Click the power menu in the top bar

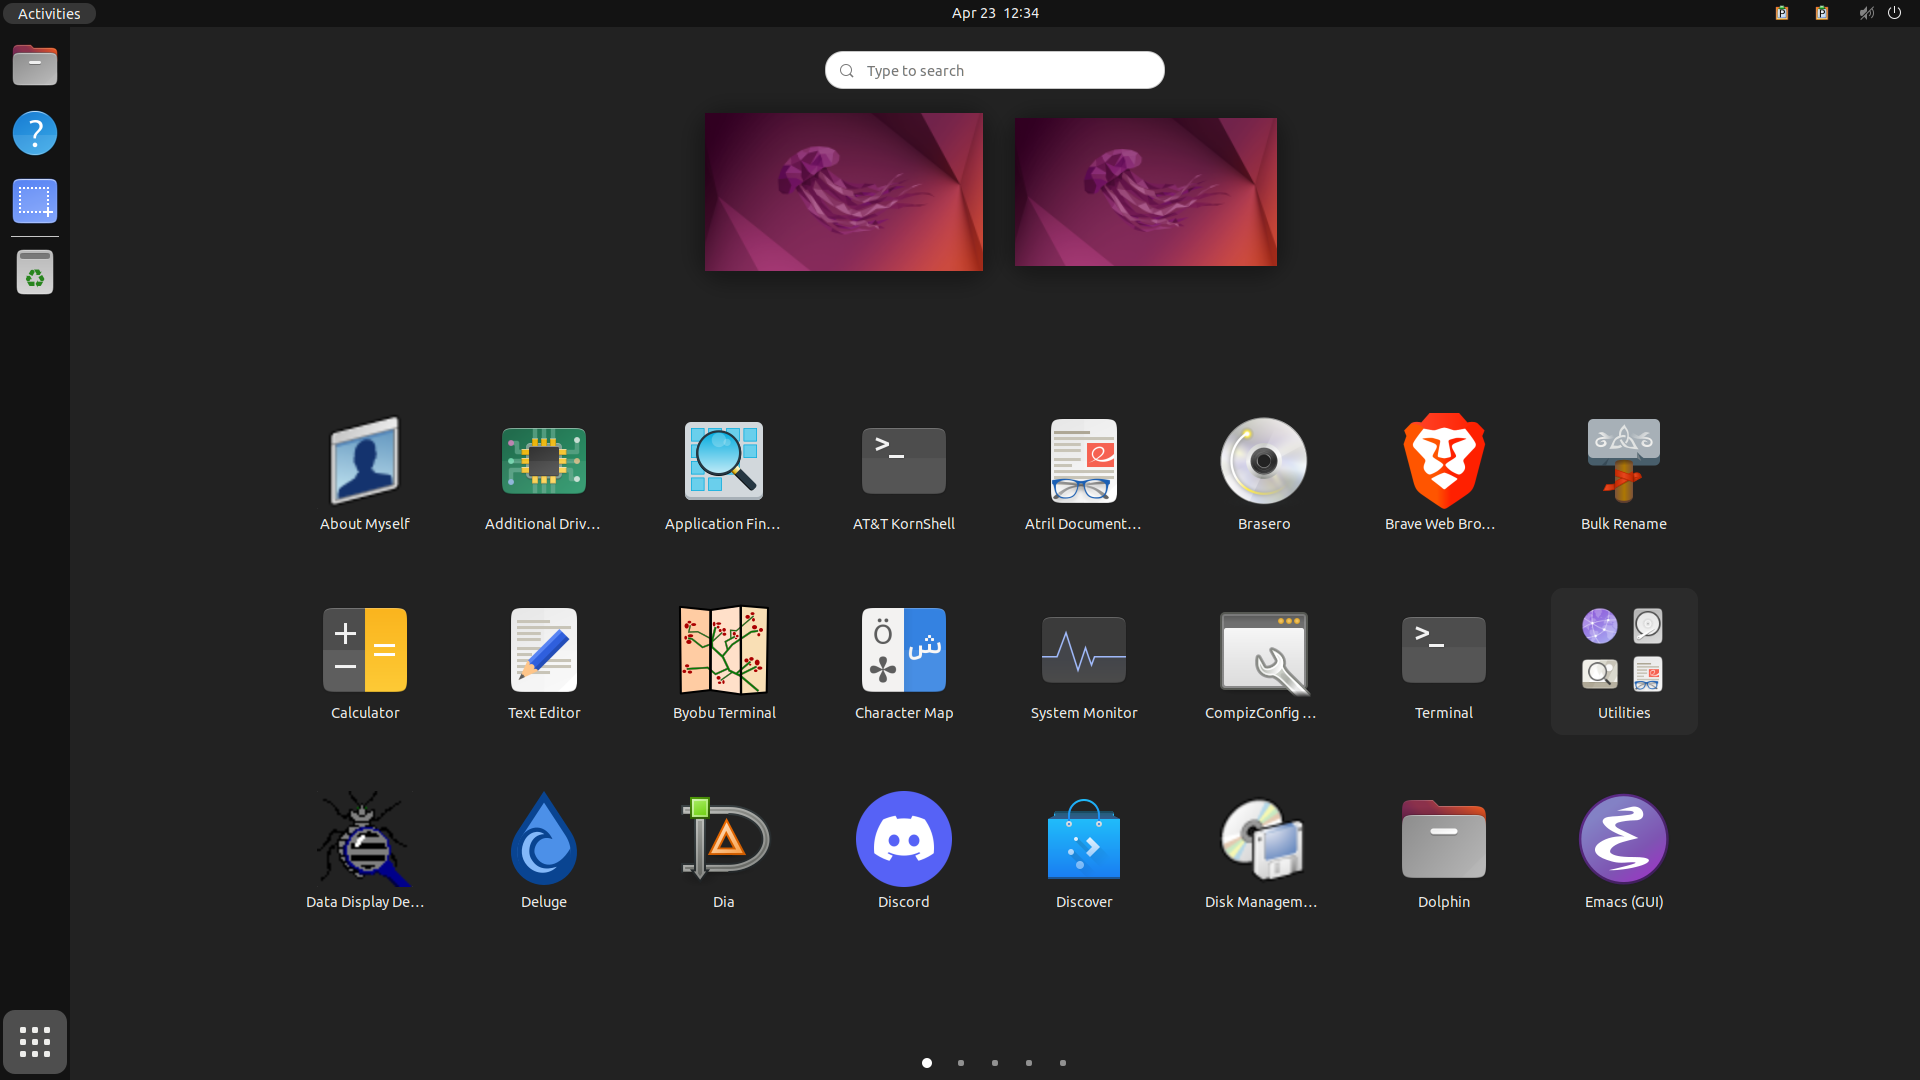1895,13
